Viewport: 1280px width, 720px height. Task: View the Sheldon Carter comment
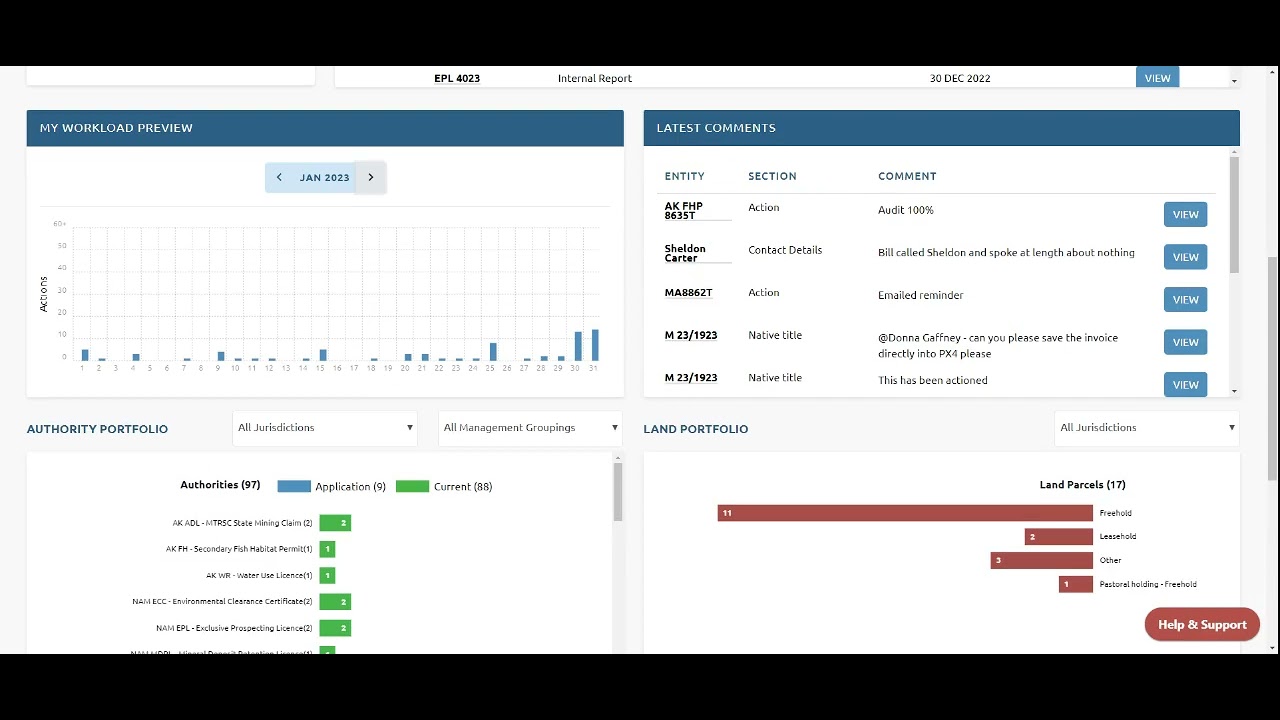1185,257
